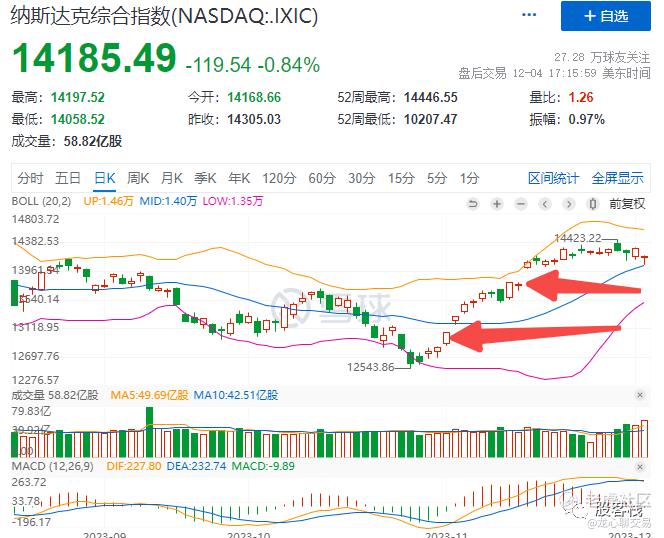Click current price 14185.49
Screen dimensions: 664x538
pyautogui.click(x=94, y=58)
